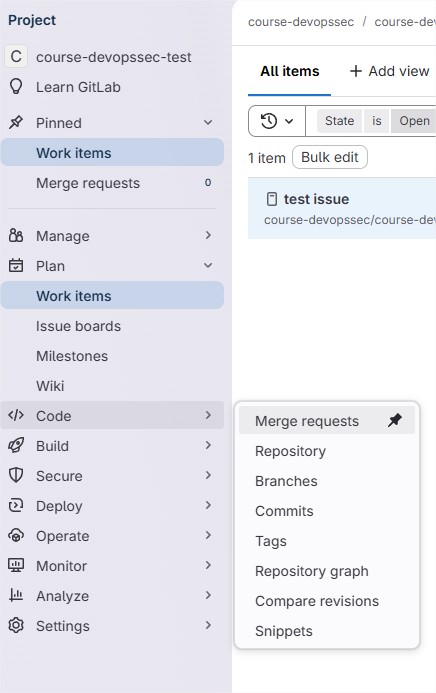The width and height of the screenshot is (436, 693).
Task: Click the Project heading text
Action: pyautogui.click(x=32, y=20)
